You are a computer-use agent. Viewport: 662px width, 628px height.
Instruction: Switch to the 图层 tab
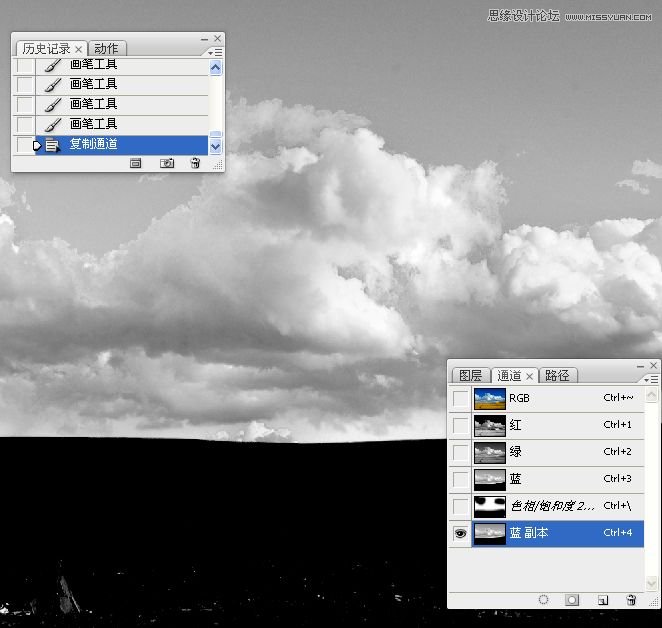point(470,376)
